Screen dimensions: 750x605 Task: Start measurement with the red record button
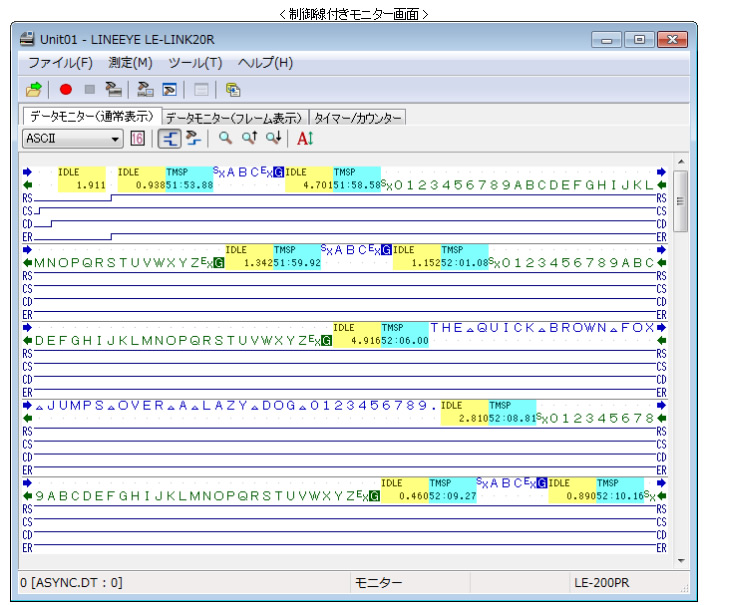point(66,89)
